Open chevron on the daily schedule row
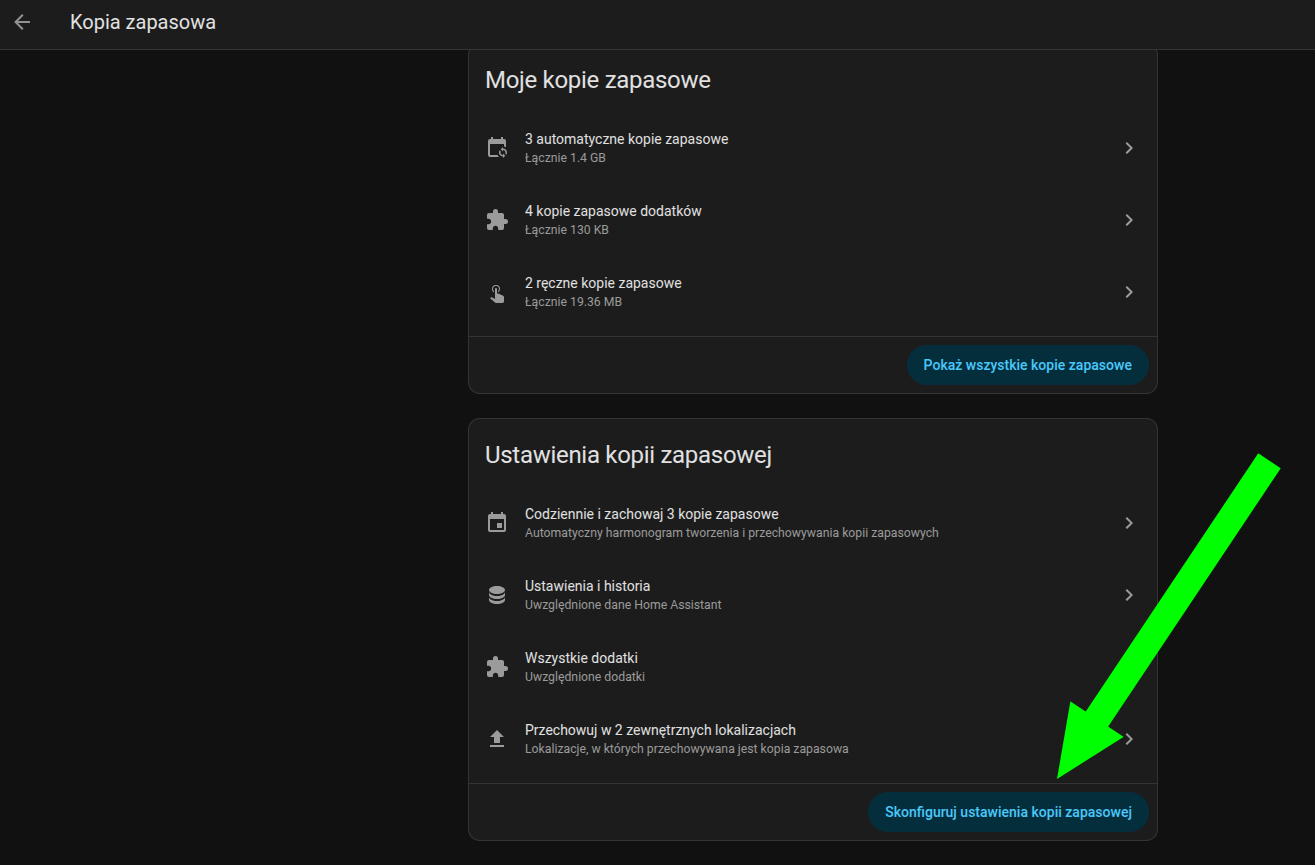 click(x=1128, y=523)
